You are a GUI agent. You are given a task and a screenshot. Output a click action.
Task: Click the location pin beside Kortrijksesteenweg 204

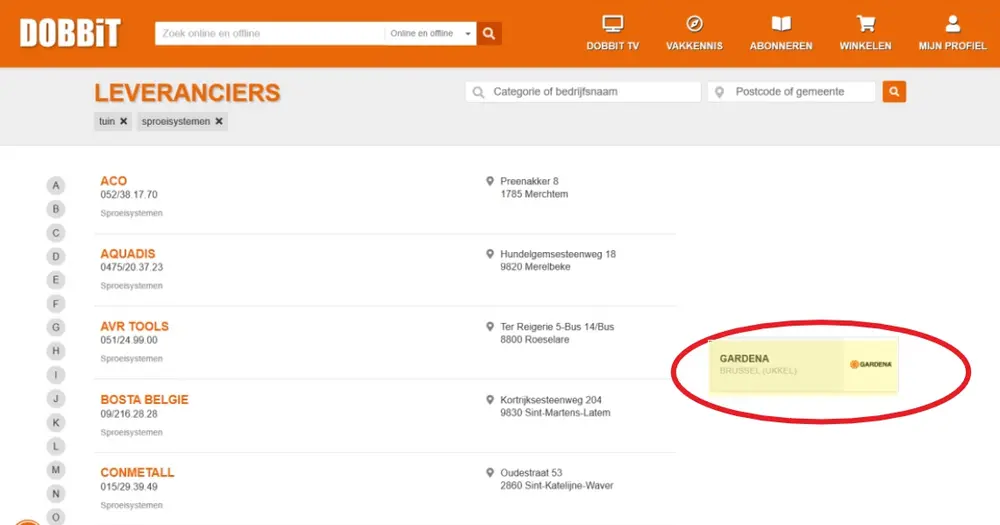coord(490,400)
